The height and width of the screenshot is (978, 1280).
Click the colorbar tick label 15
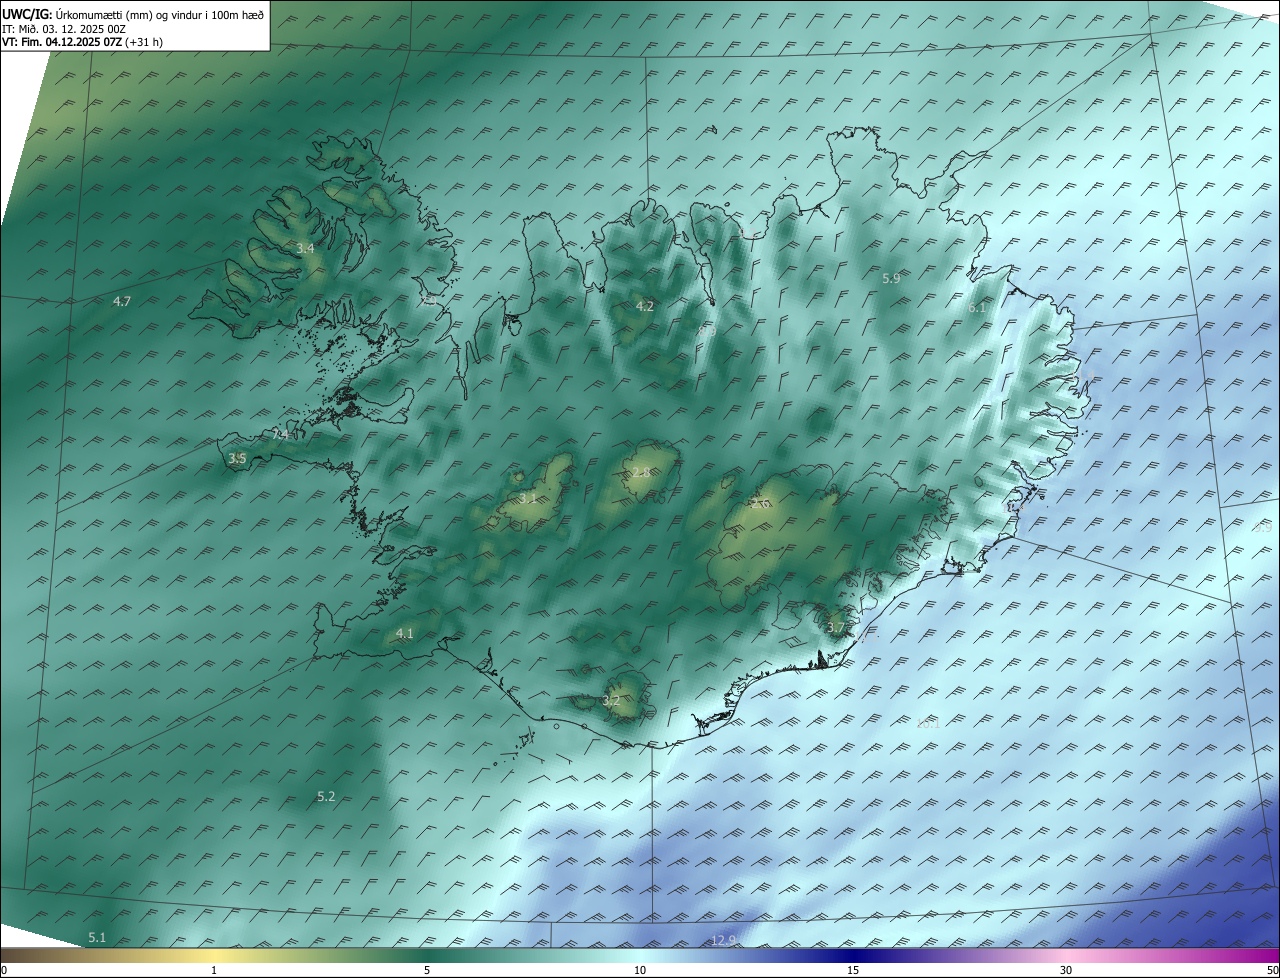click(853, 970)
